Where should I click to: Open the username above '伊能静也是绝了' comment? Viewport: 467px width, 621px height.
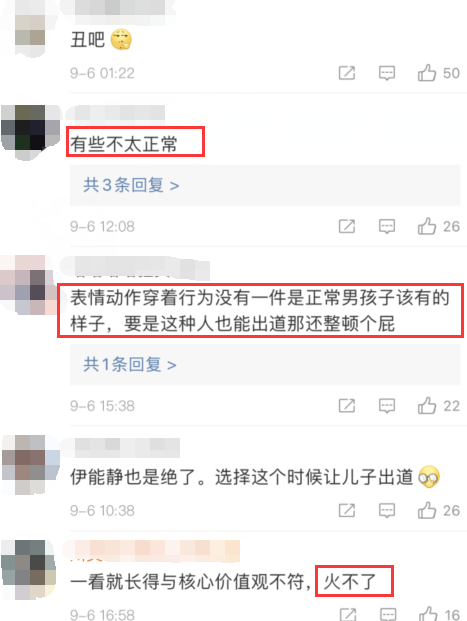126,448
